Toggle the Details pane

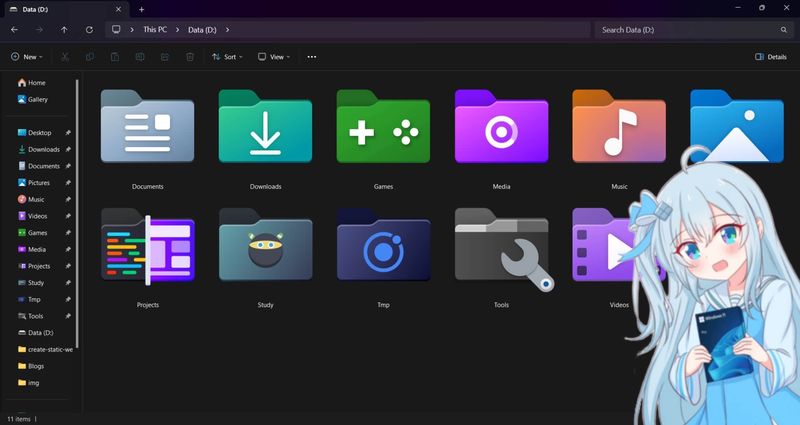(x=770, y=57)
